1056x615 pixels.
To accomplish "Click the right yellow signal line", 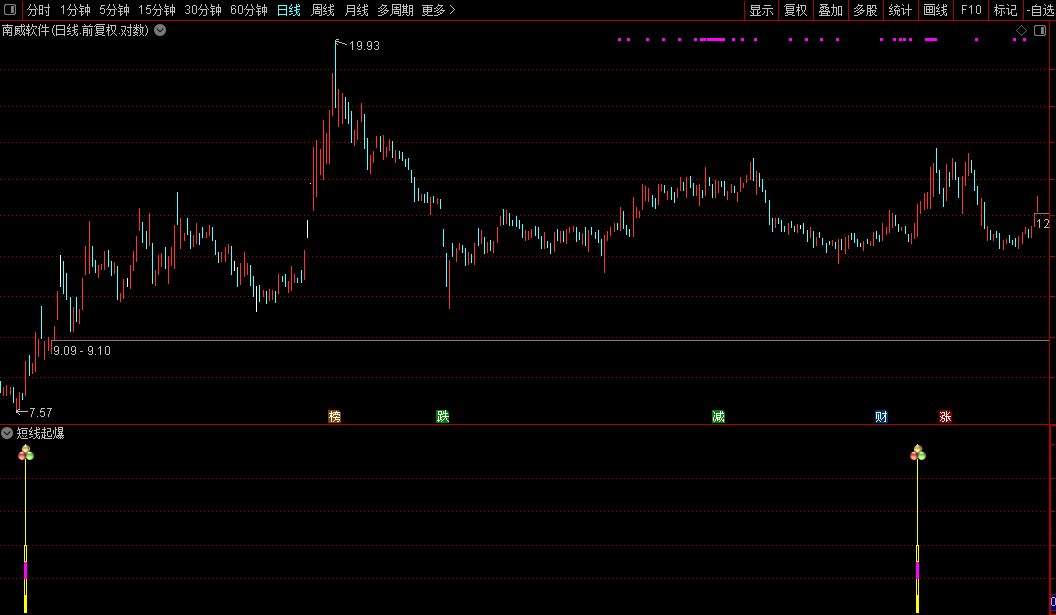I will pos(917,537).
